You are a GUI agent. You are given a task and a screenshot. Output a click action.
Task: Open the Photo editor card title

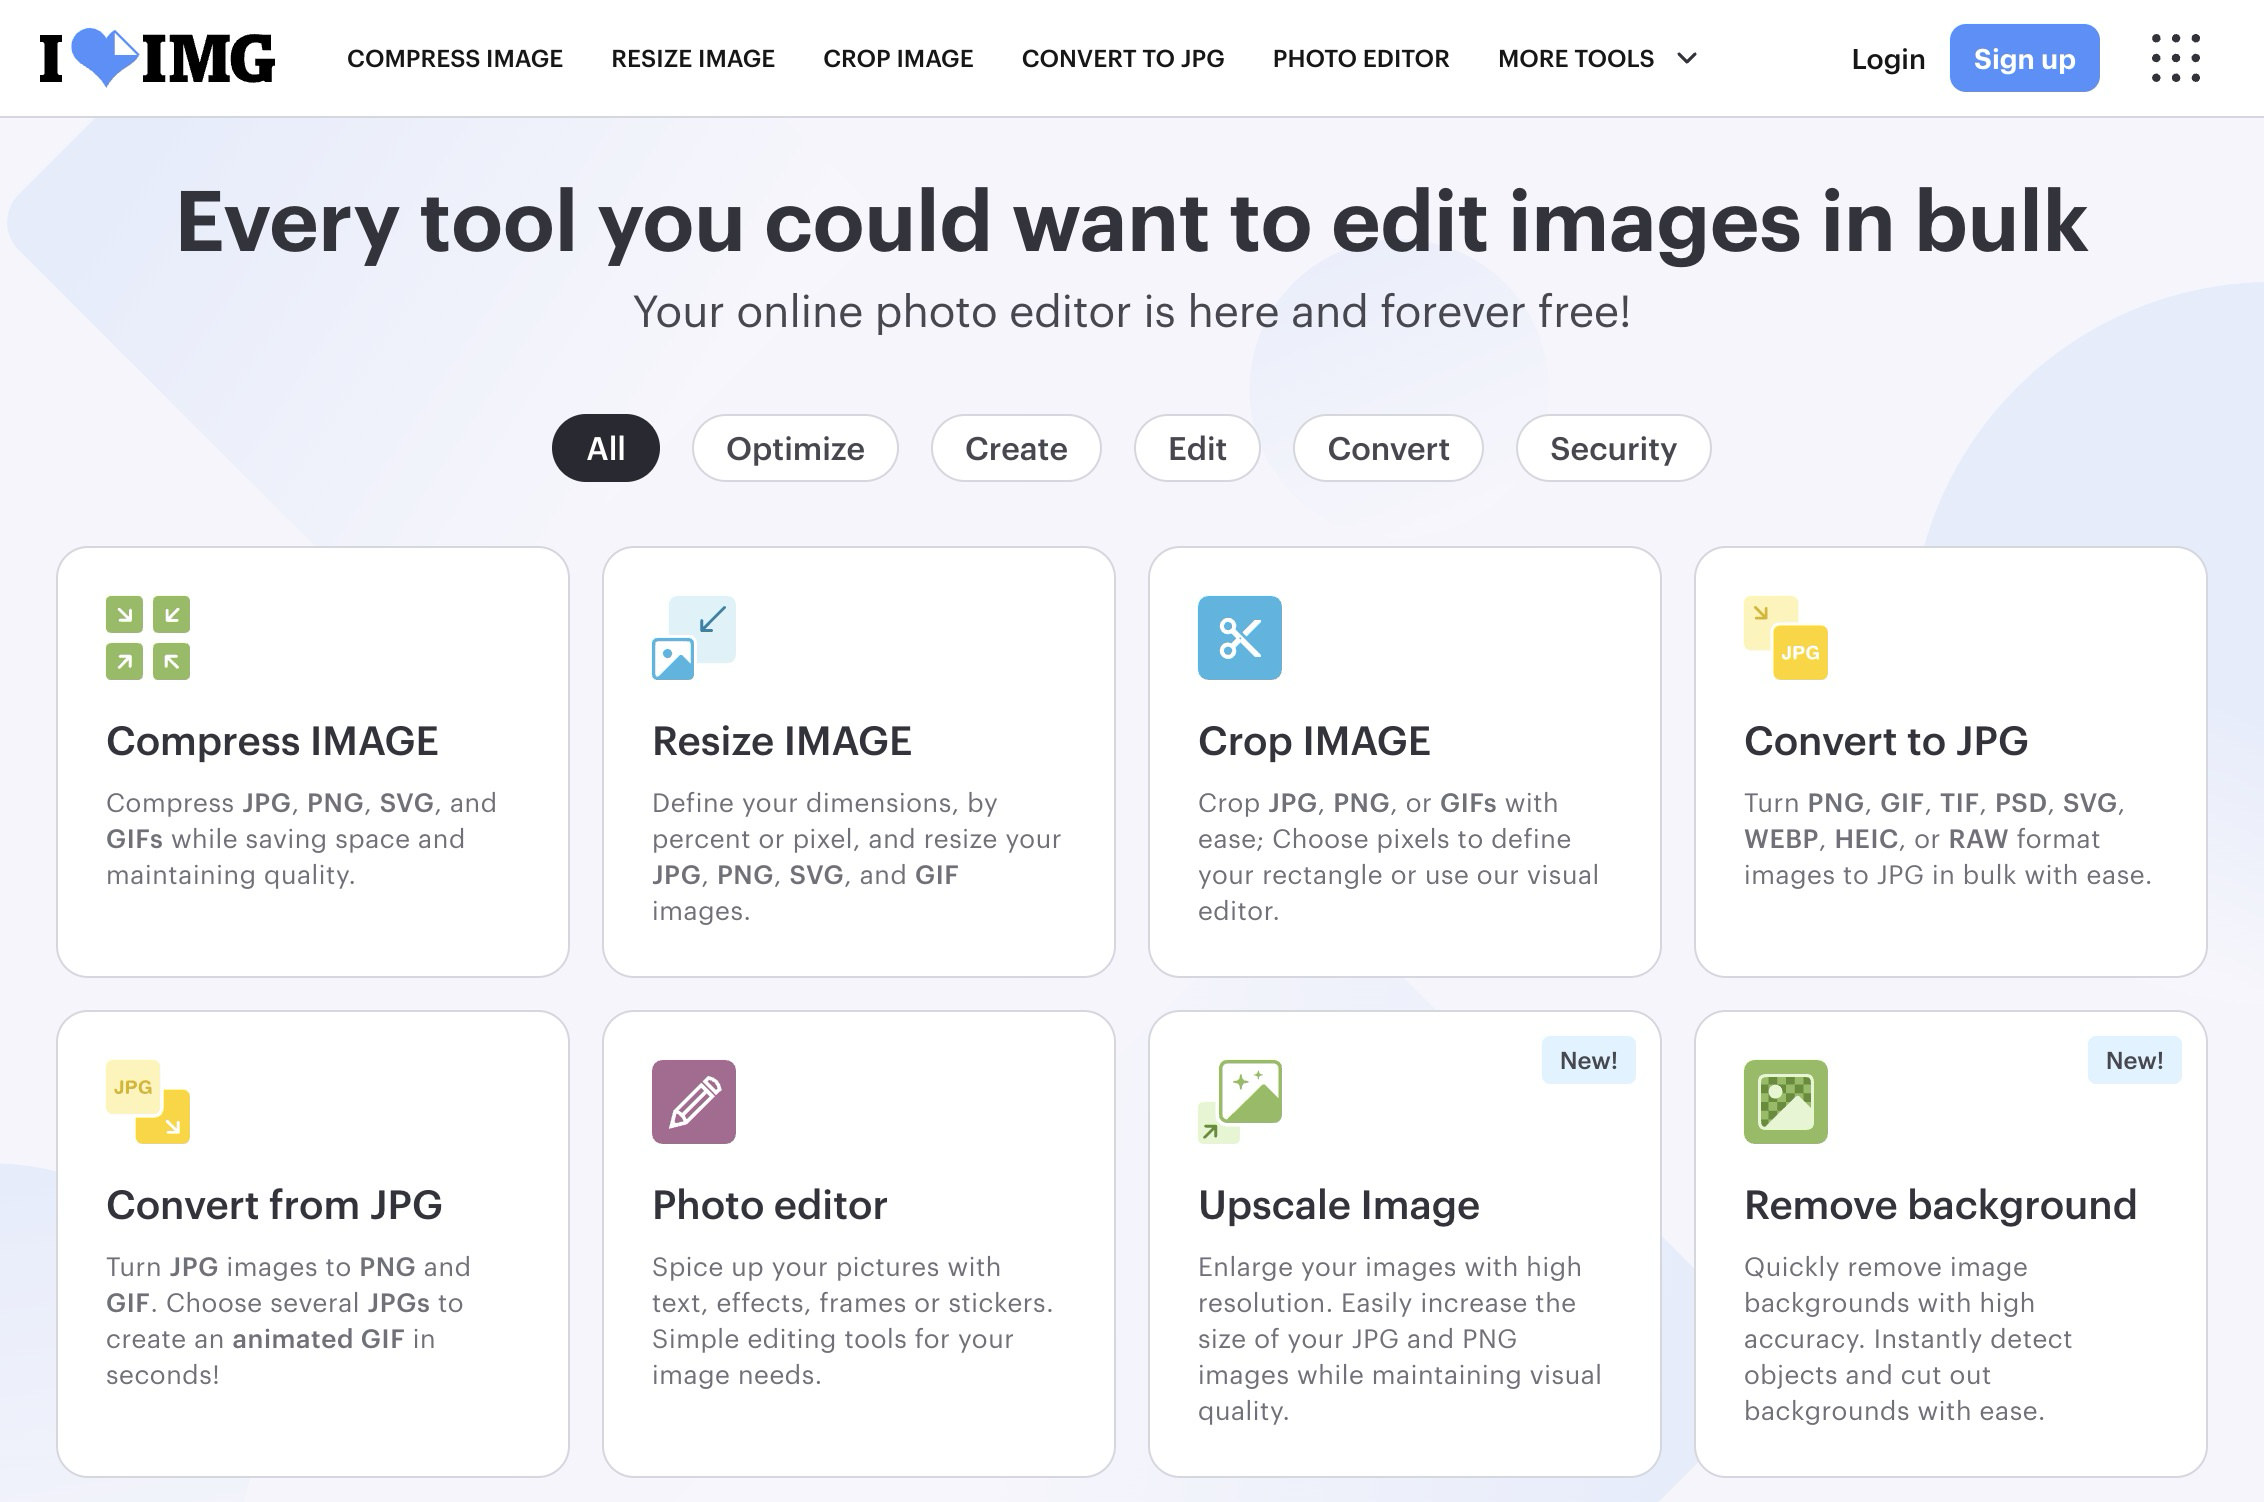[x=770, y=1205]
